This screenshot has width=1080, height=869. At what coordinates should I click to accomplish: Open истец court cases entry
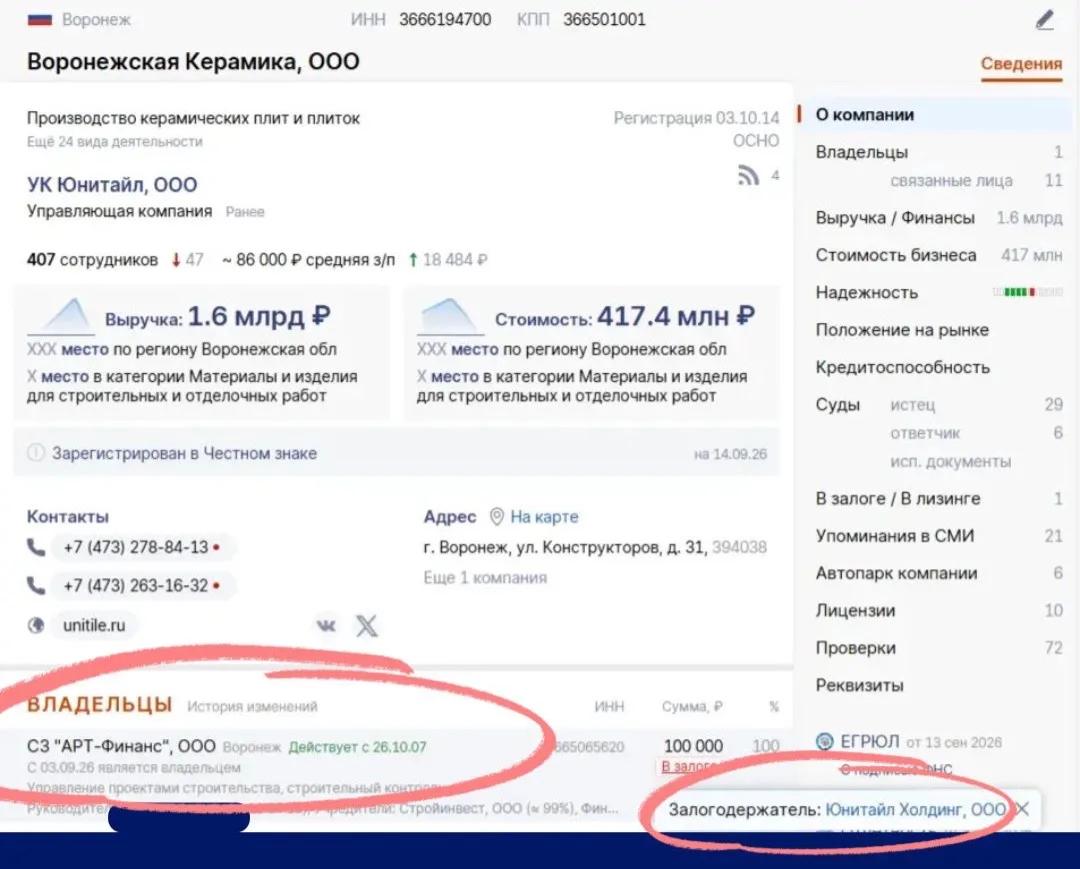(x=913, y=405)
